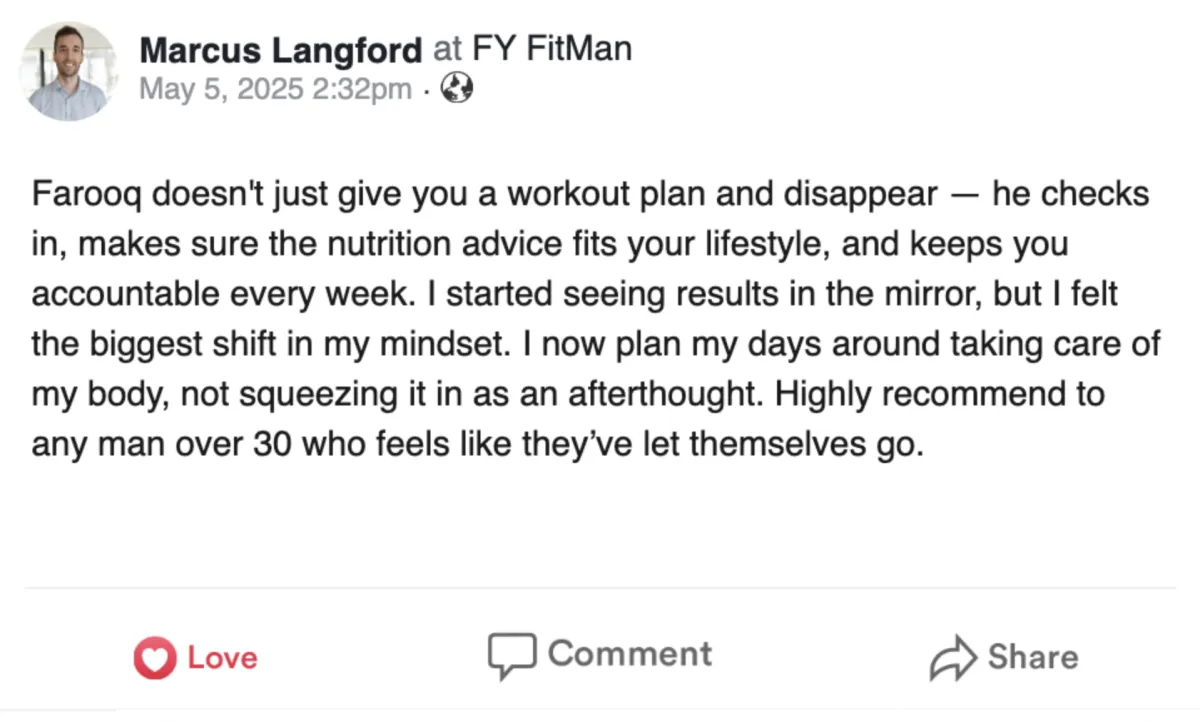Click the Love button label
This screenshot has width=1200, height=722.
(x=222, y=658)
